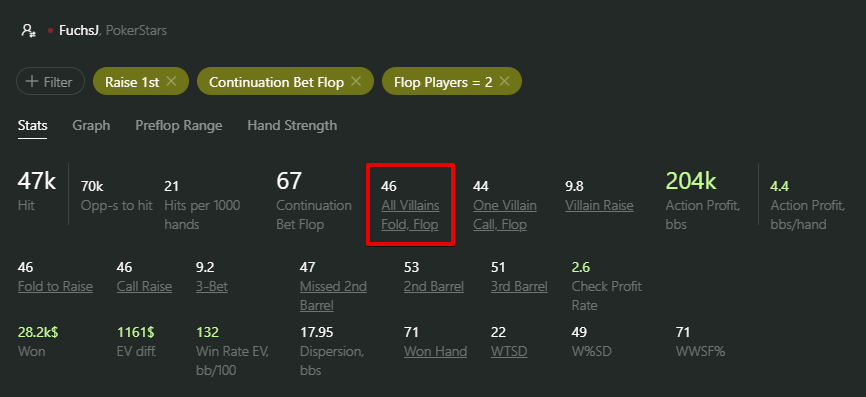Screen dimensions: 866x397
Task: Click the Call Raise stat link
Action: pyautogui.click(x=144, y=287)
